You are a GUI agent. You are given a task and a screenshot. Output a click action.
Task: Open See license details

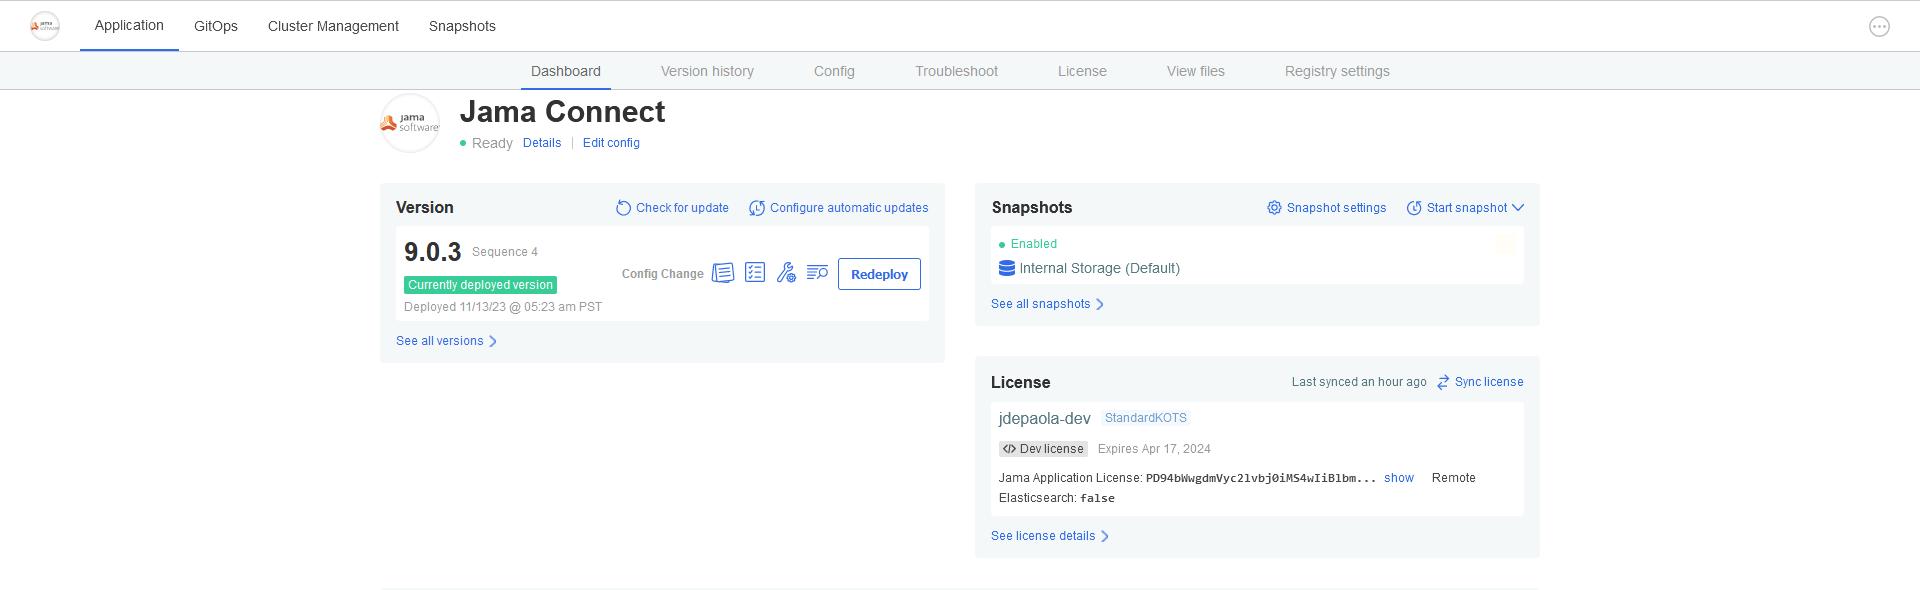pyautogui.click(x=1050, y=536)
